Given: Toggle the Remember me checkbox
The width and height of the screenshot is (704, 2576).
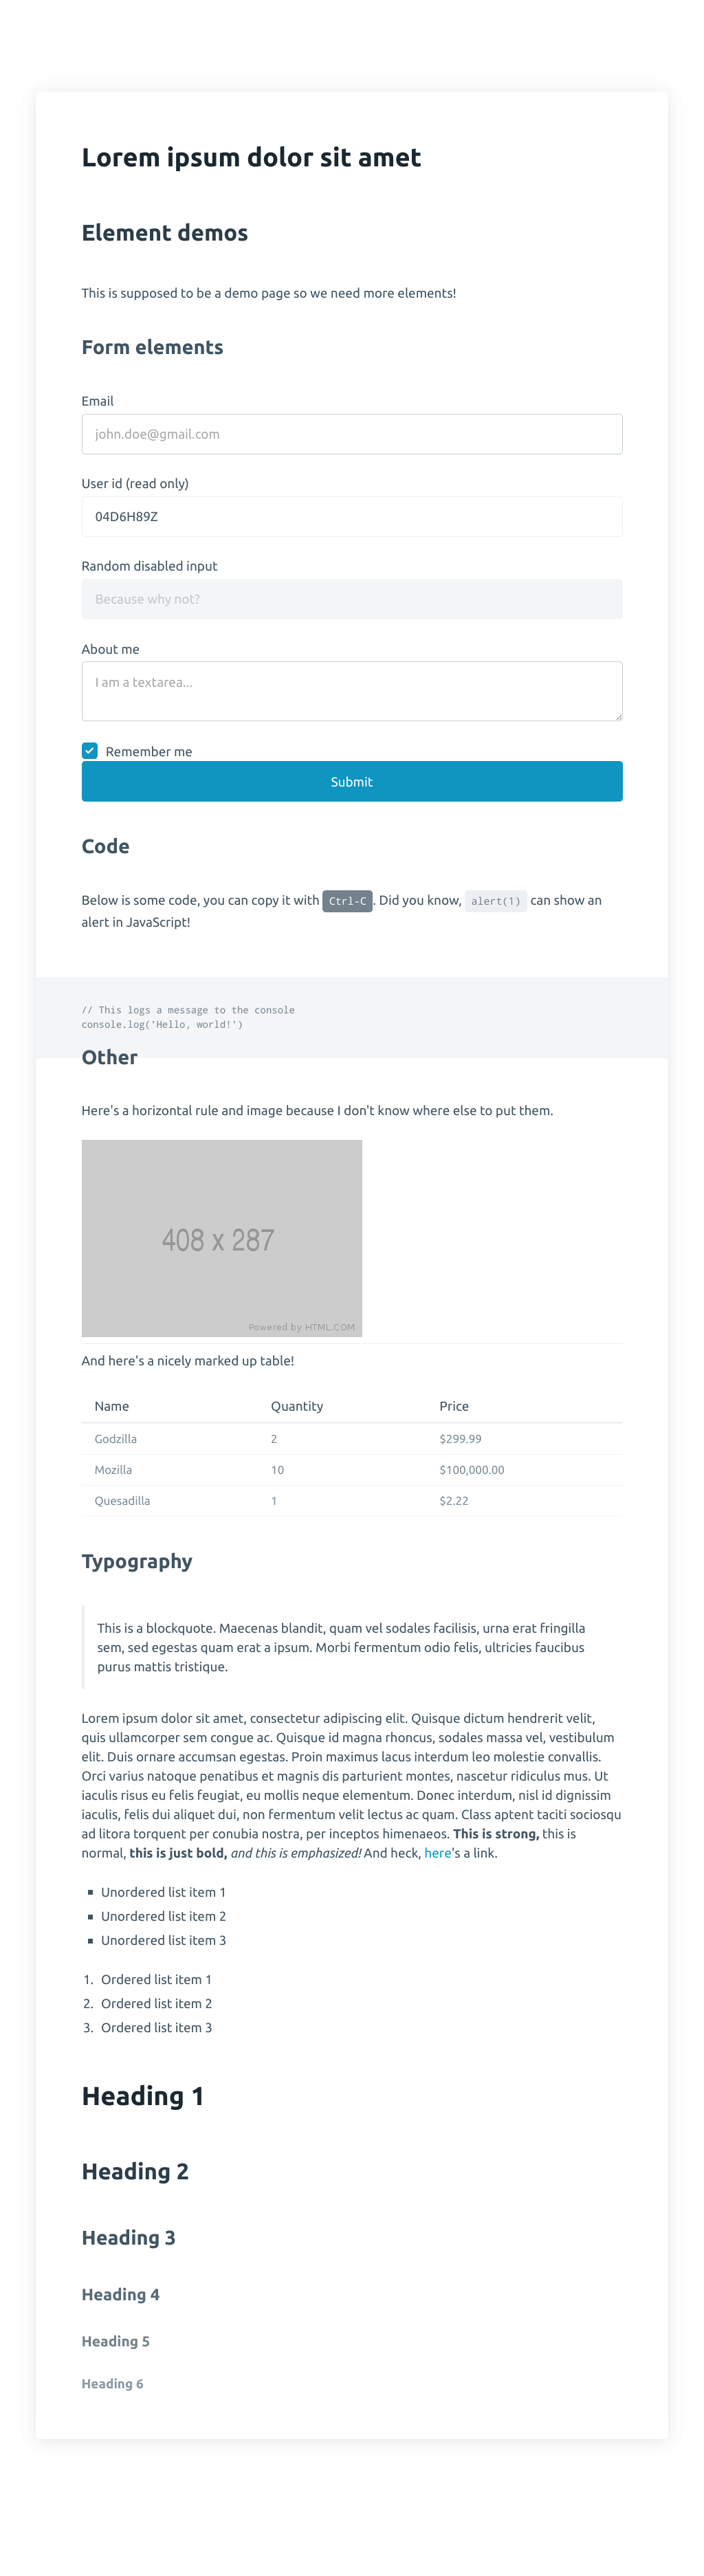Looking at the screenshot, I should click(90, 750).
